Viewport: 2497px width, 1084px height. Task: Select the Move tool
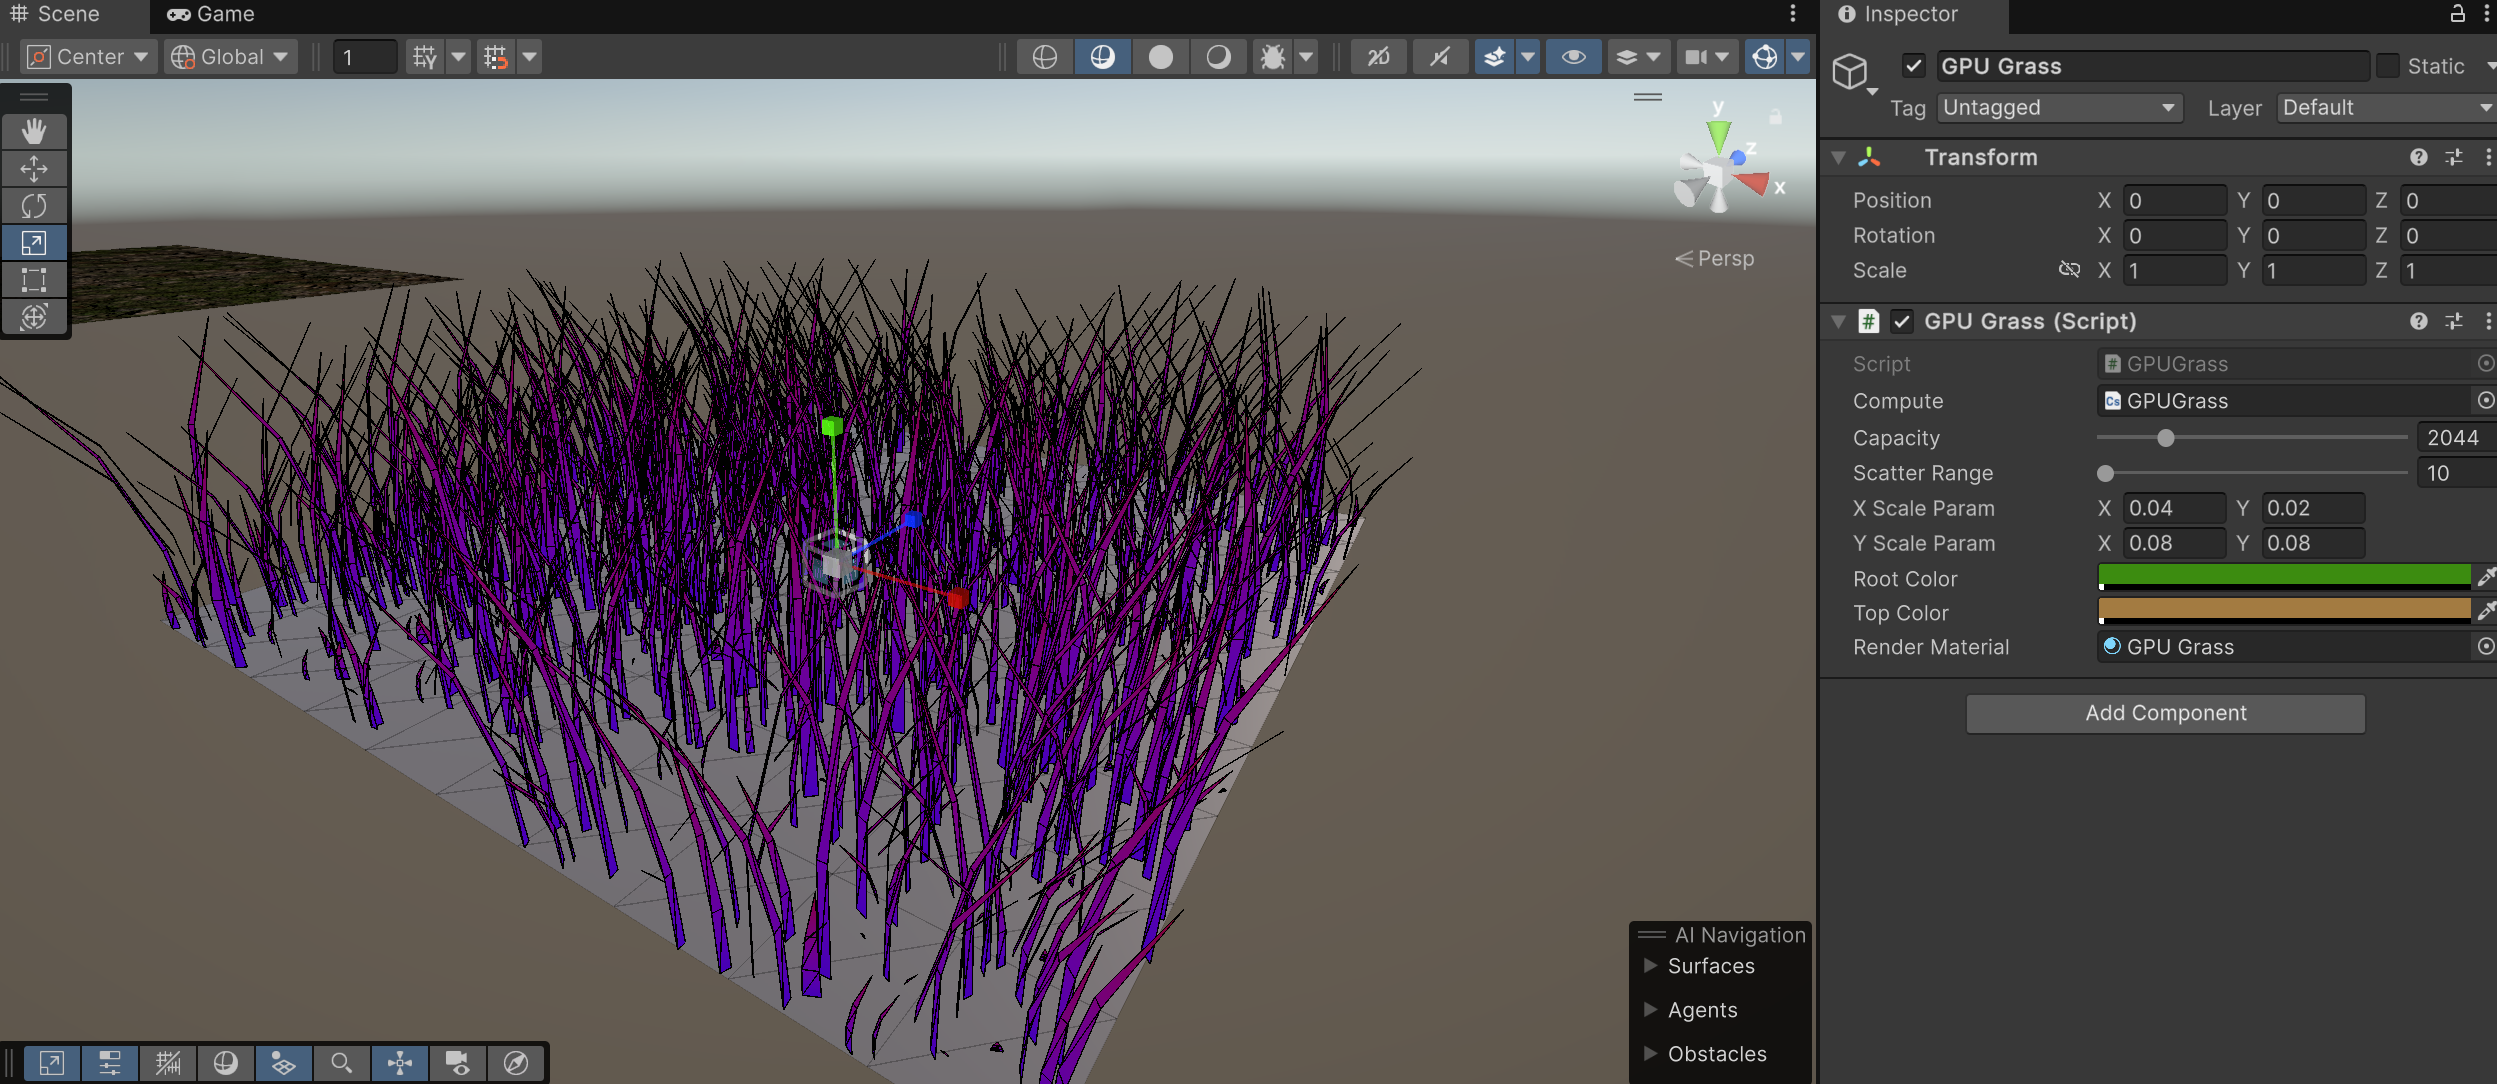(34, 168)
